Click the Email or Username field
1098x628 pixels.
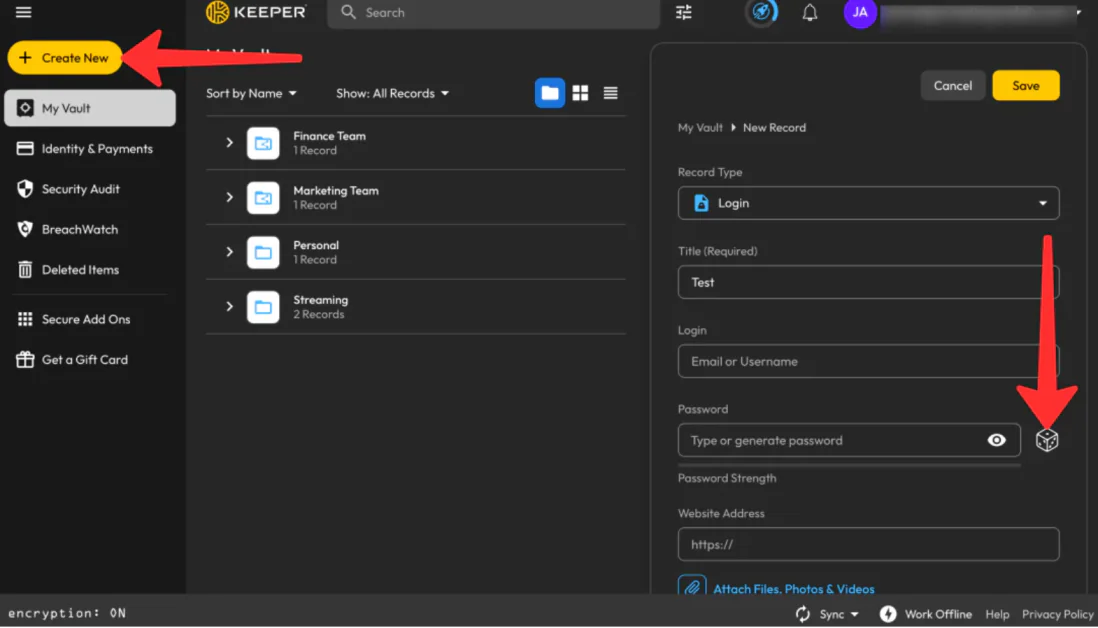tap(868, 361)
